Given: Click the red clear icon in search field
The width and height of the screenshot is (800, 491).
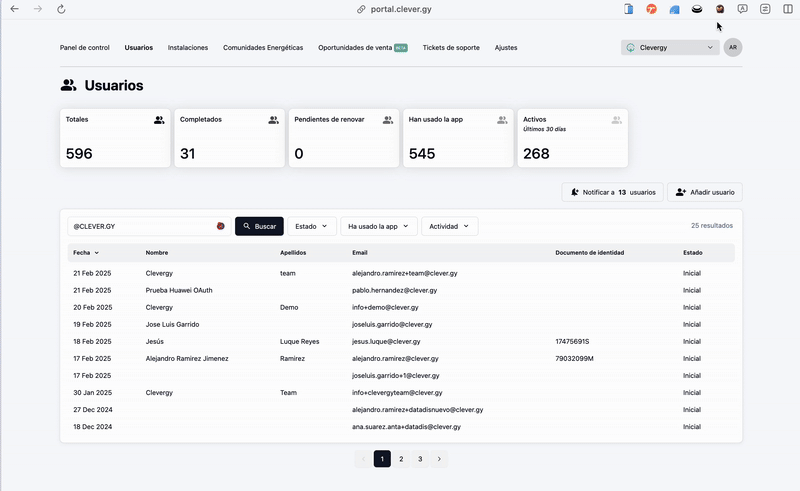Looking at the screenshot, I should coord(220,226).
